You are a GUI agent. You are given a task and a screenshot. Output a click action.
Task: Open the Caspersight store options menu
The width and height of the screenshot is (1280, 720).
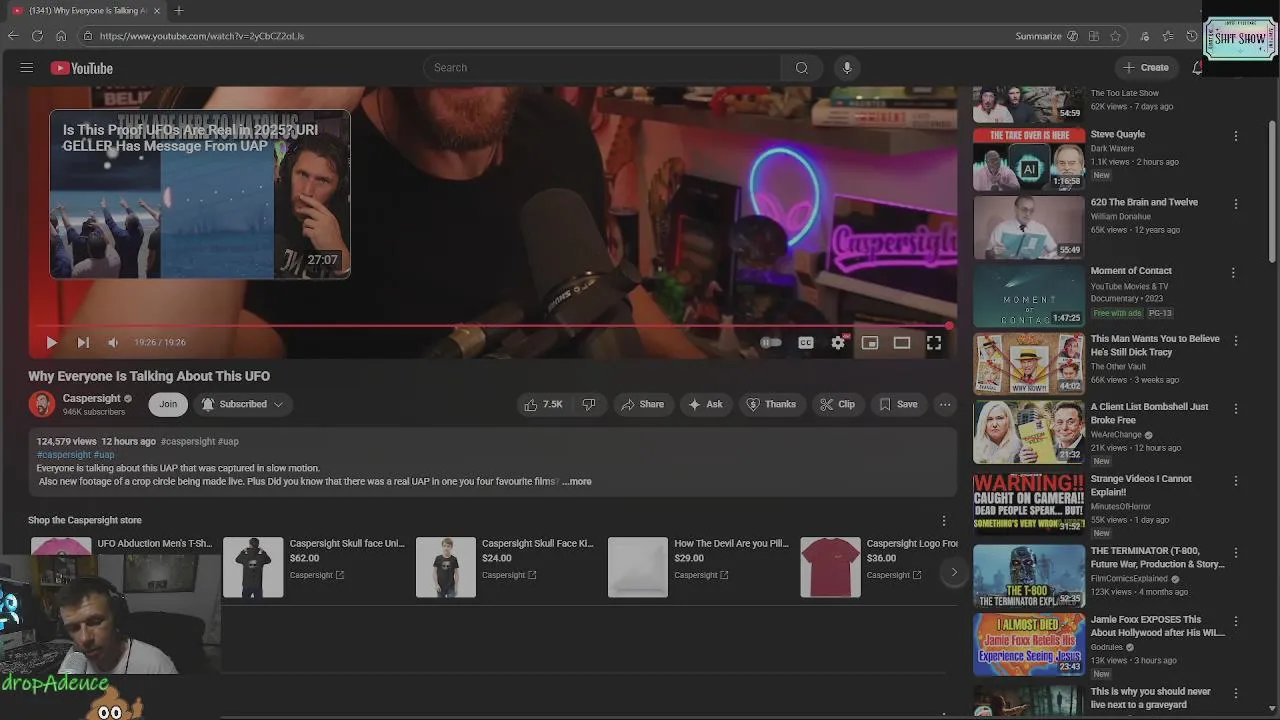[x=943, y=521]
